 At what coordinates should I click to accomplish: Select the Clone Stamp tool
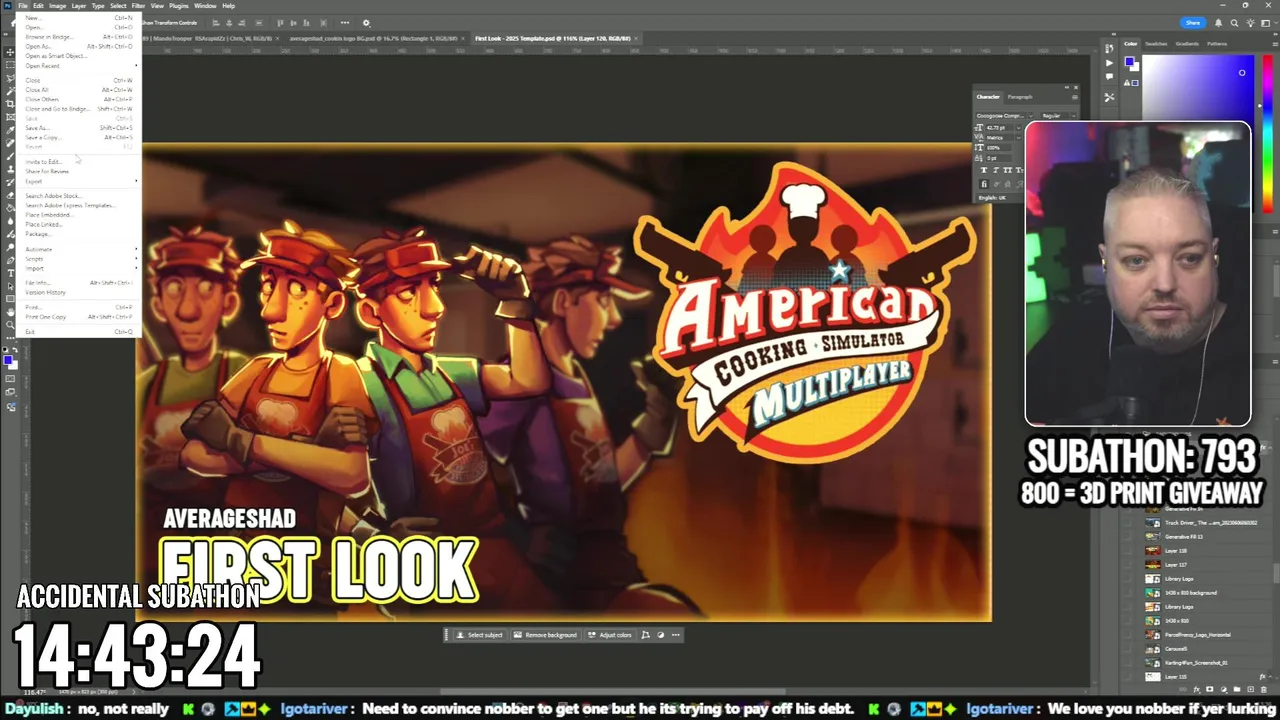pyautogui.click(x=9, y=167)
